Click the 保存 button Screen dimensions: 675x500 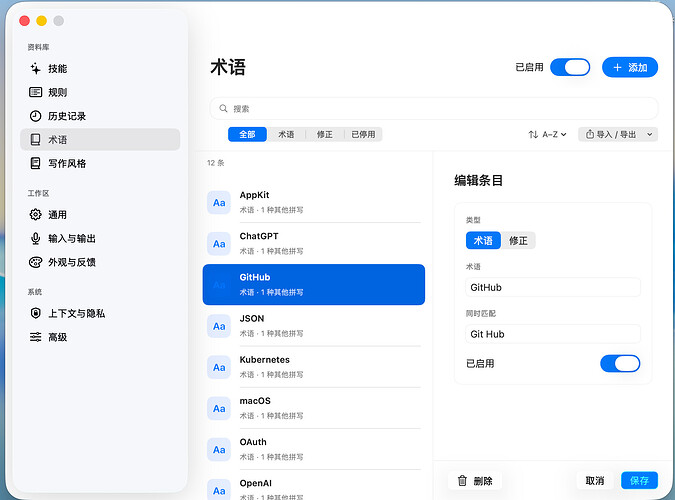pyautogui.click(x=639, y=480)
